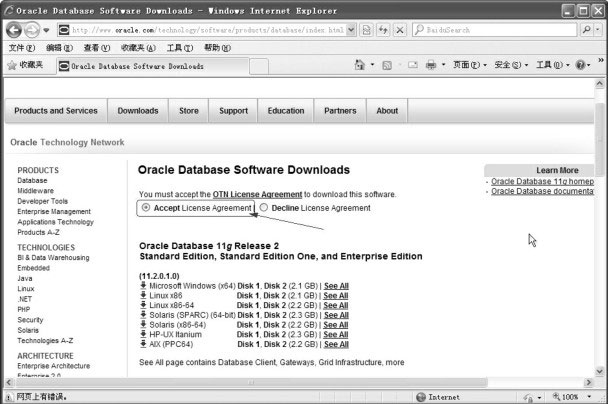Click the Education nav tab
608x404 pixels.
tap(286, 111)
